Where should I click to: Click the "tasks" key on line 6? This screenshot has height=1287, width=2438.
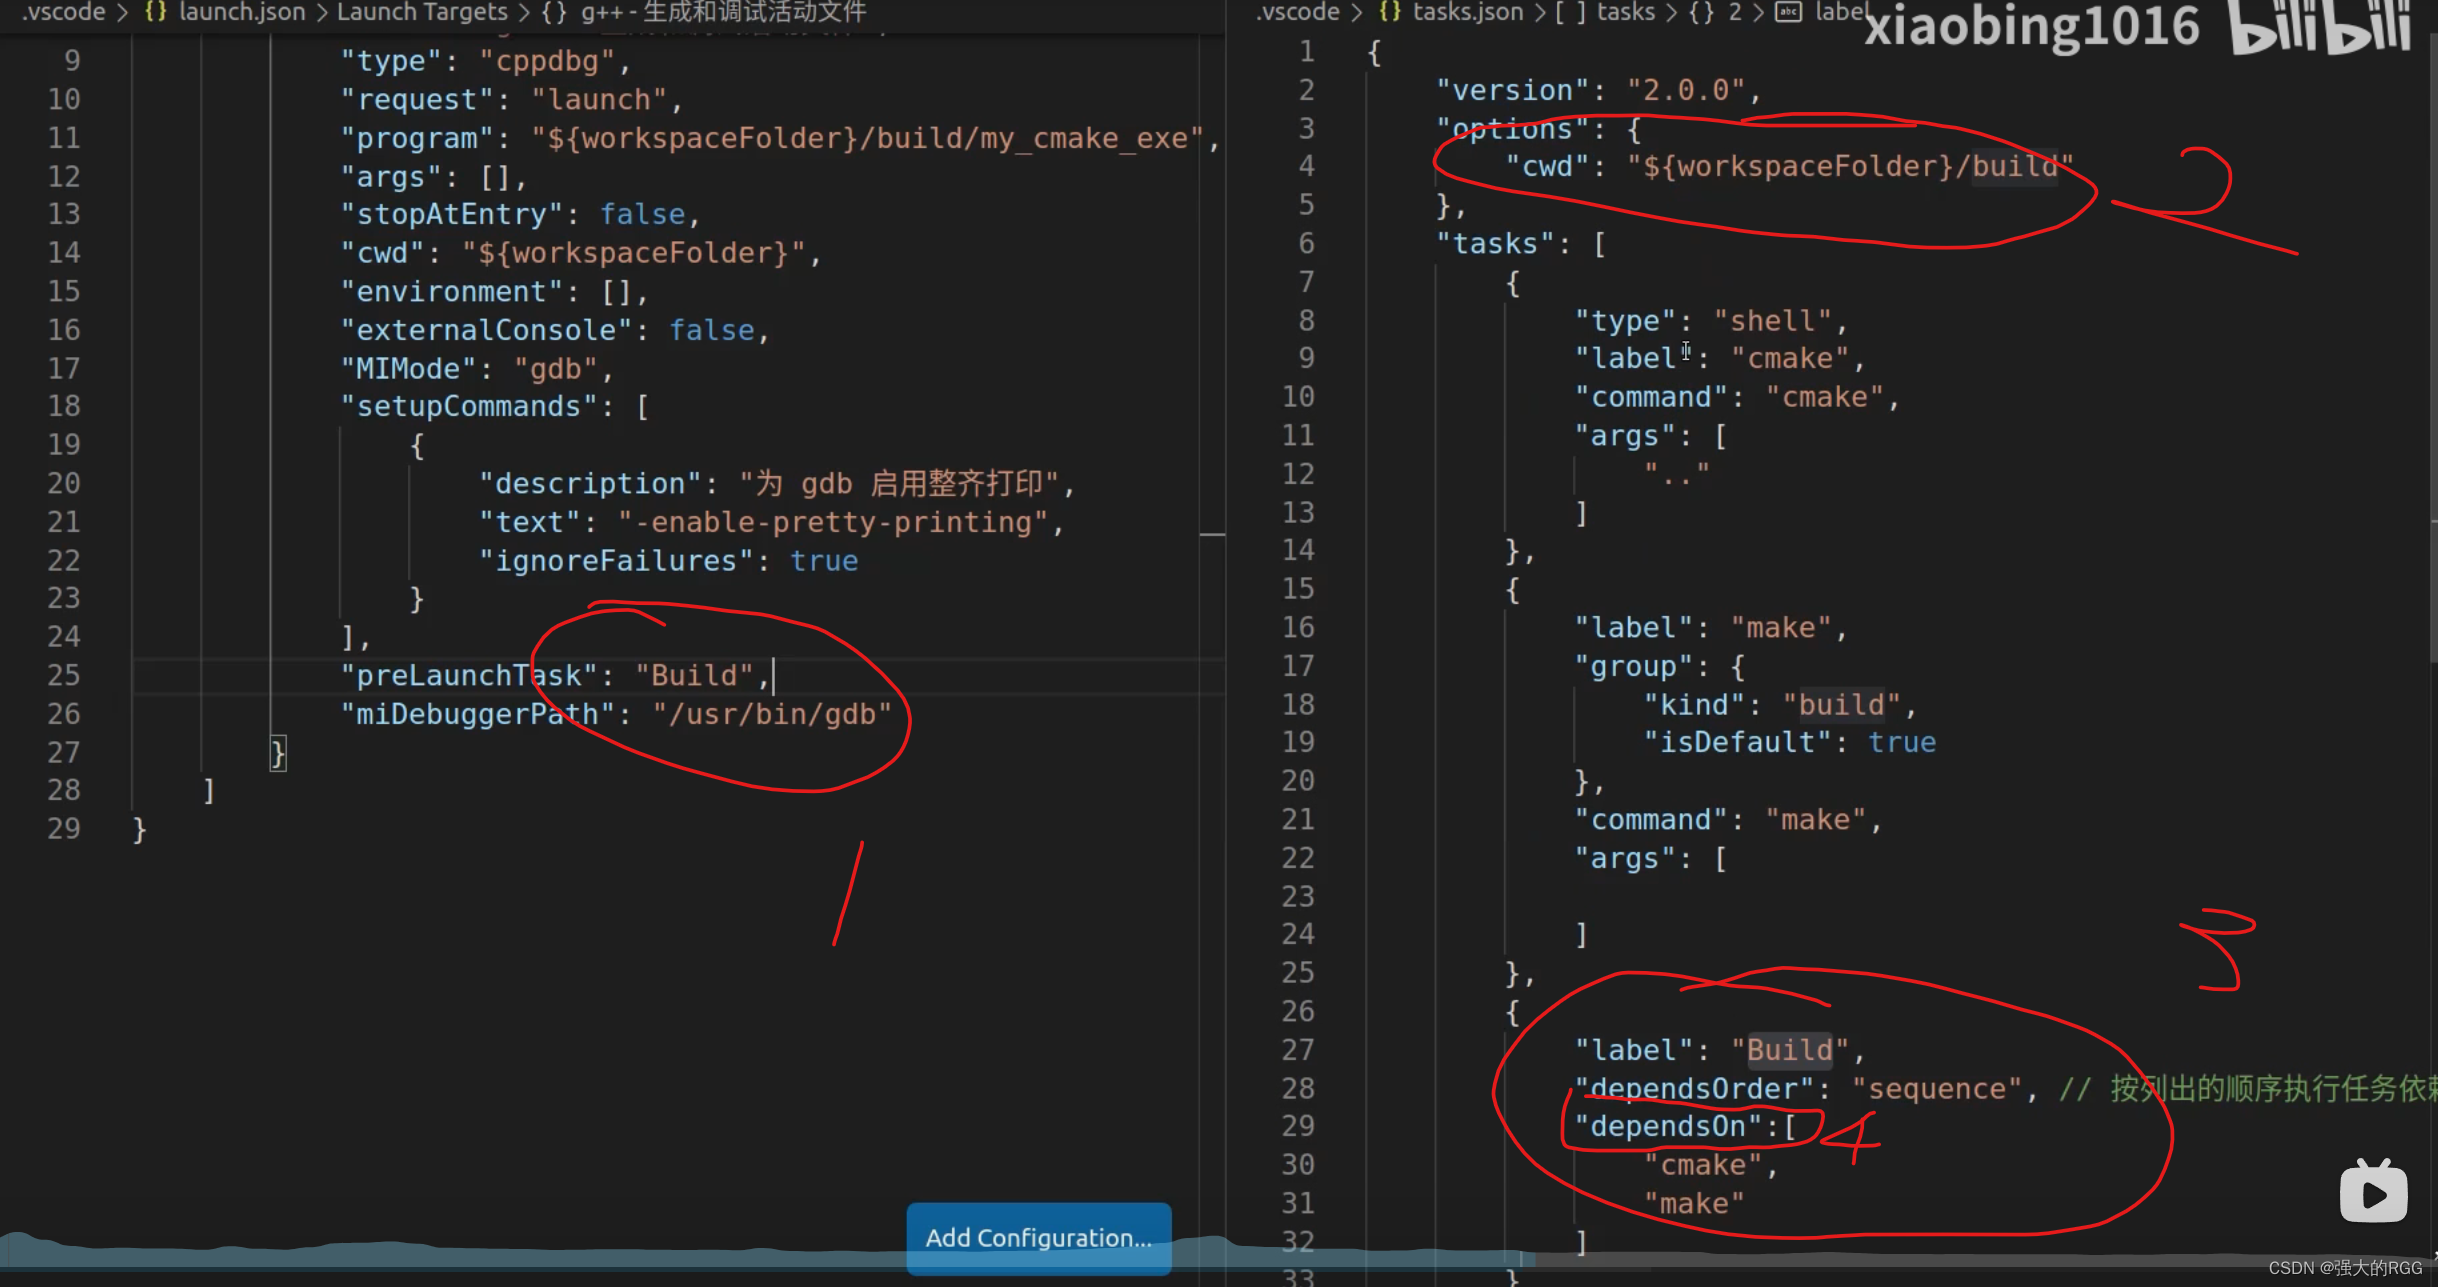point(1496,244)
